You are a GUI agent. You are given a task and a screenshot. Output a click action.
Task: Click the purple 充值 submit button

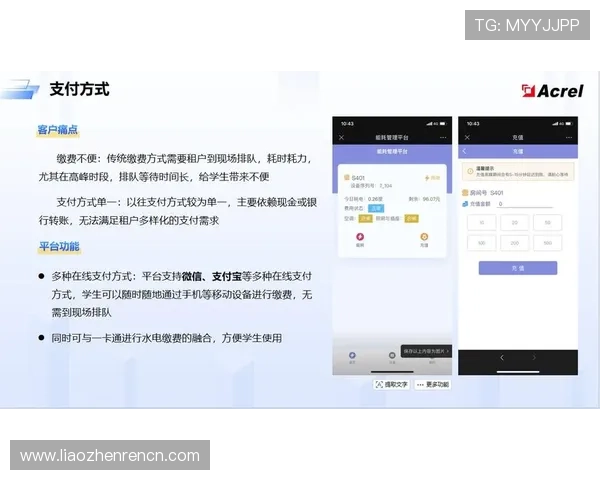point(518,268)
